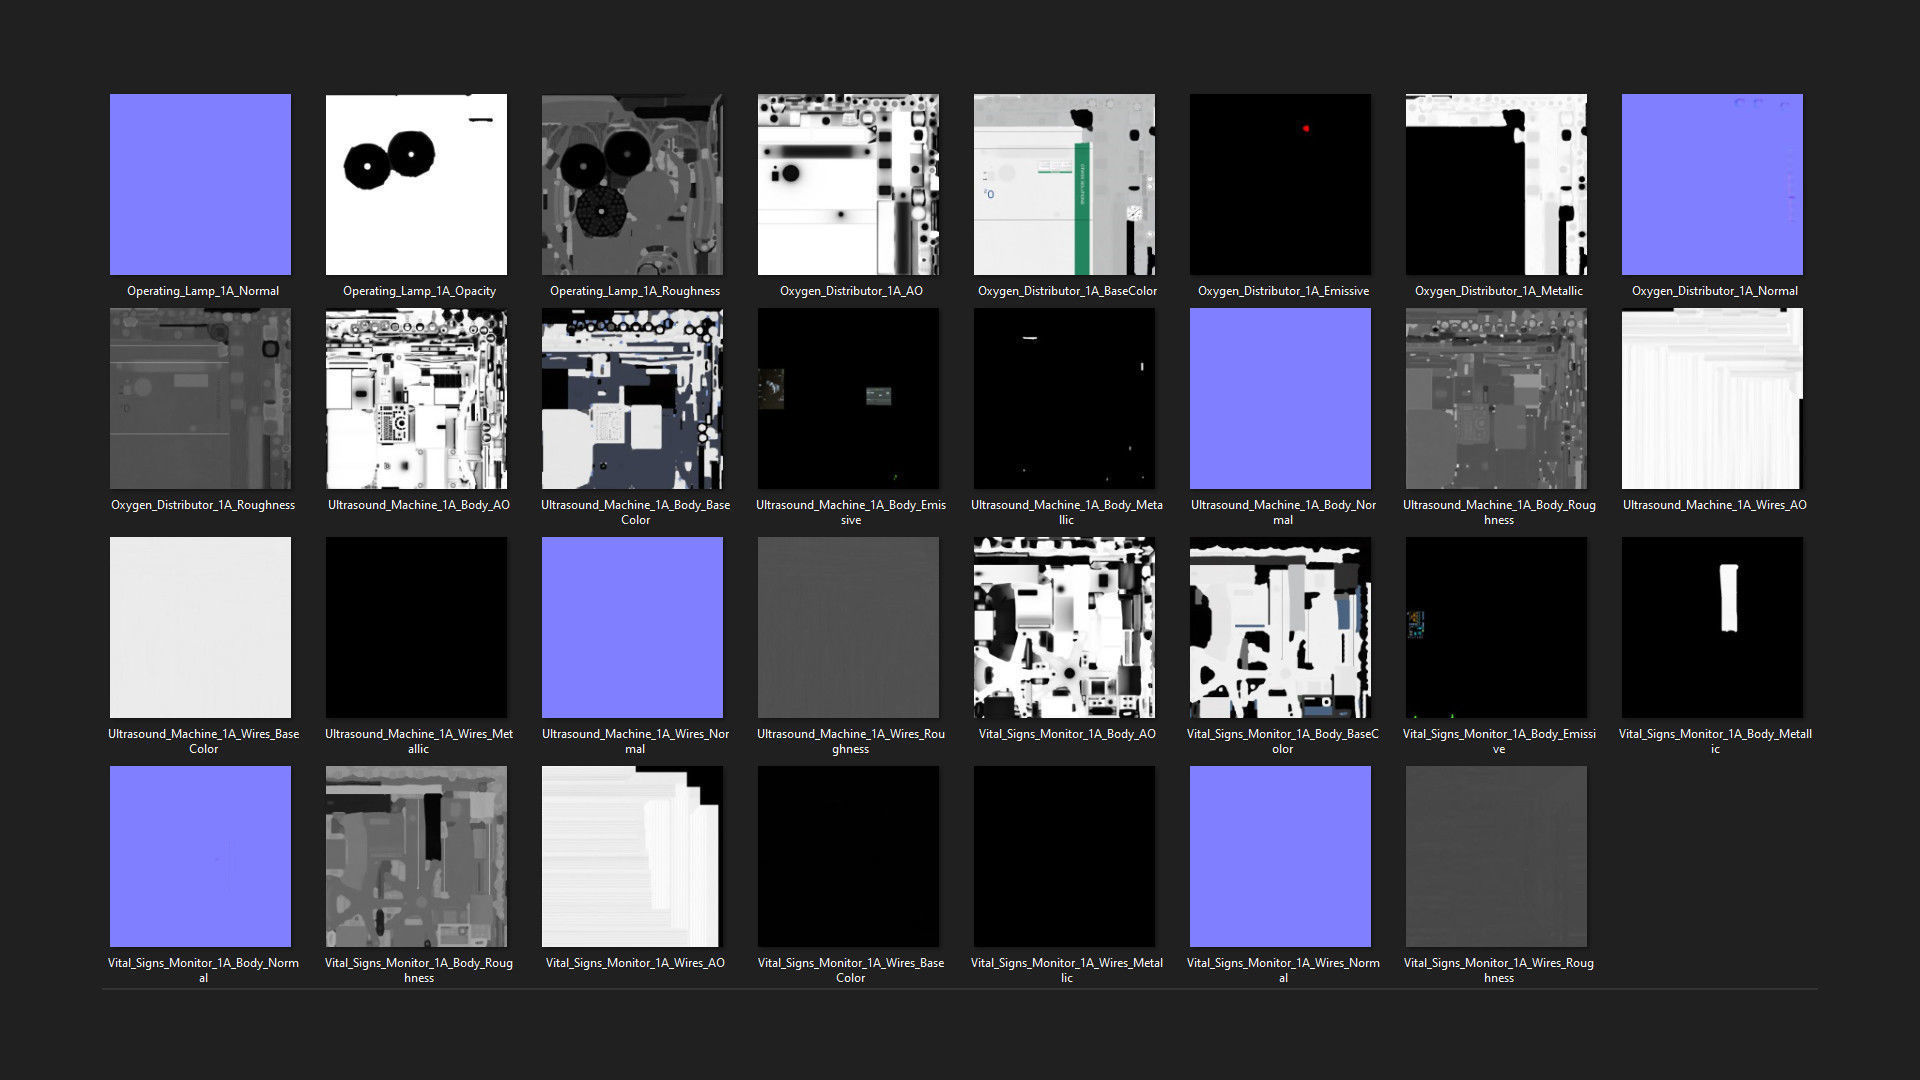Screen dimensions: 1920x1080
Task: Open Vital_Signs_Monitor_1A_Body_BaseColor texture
Action: click(x=1280, y=627)
